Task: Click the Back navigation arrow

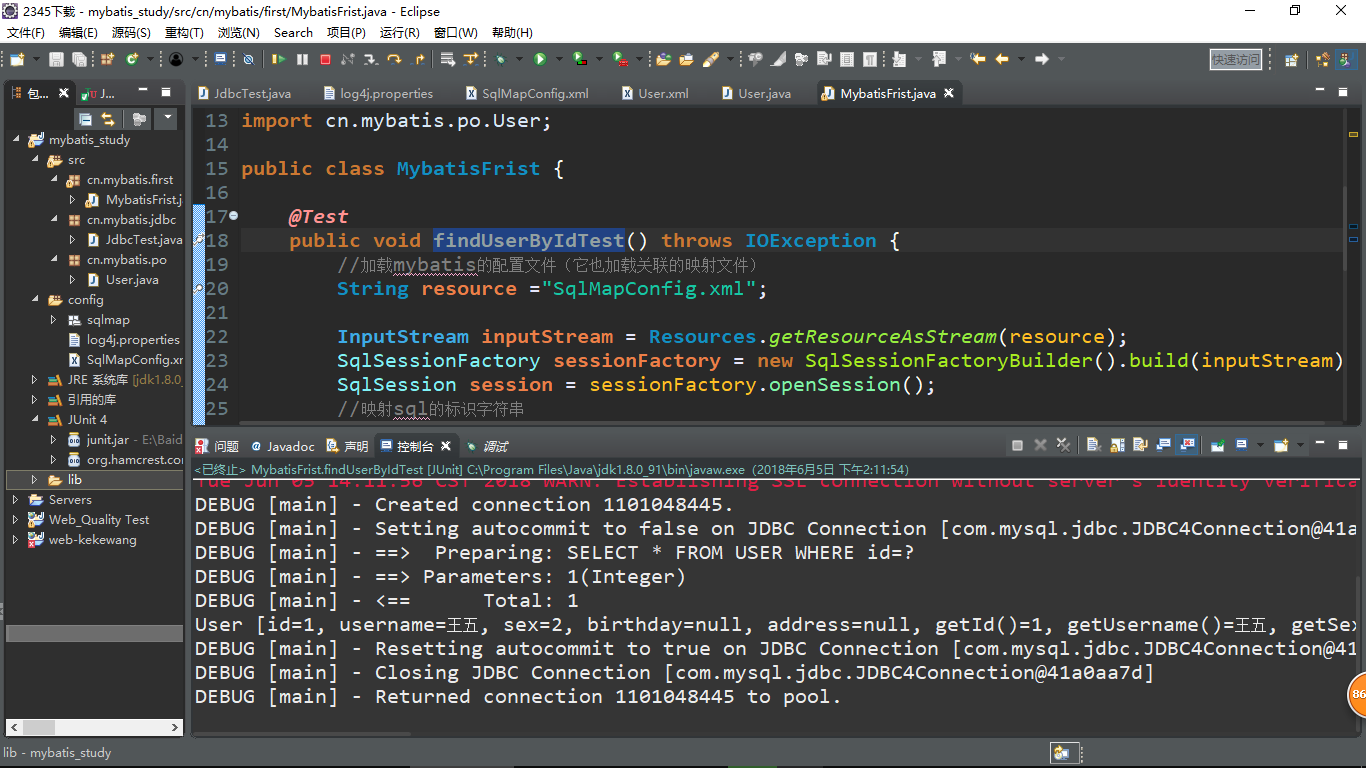Action: click(1001, 59)
